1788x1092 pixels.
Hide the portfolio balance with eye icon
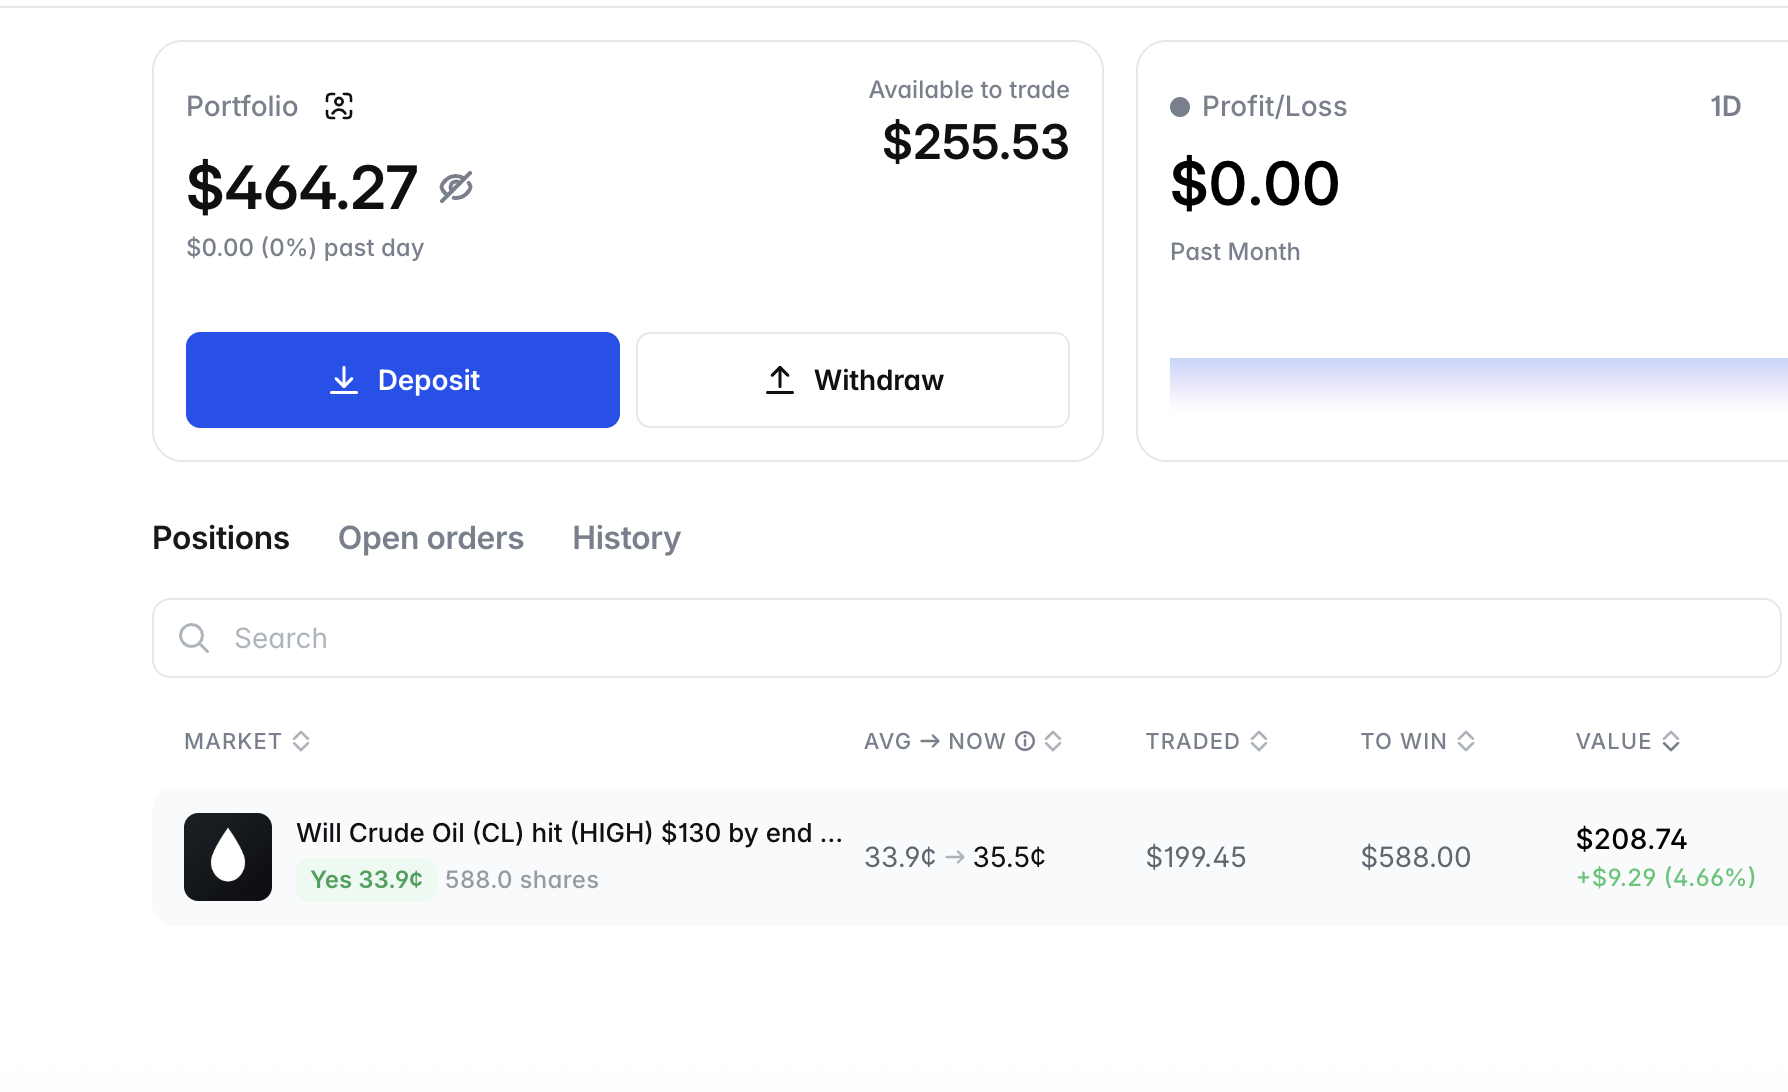click(x=456, y=187)
